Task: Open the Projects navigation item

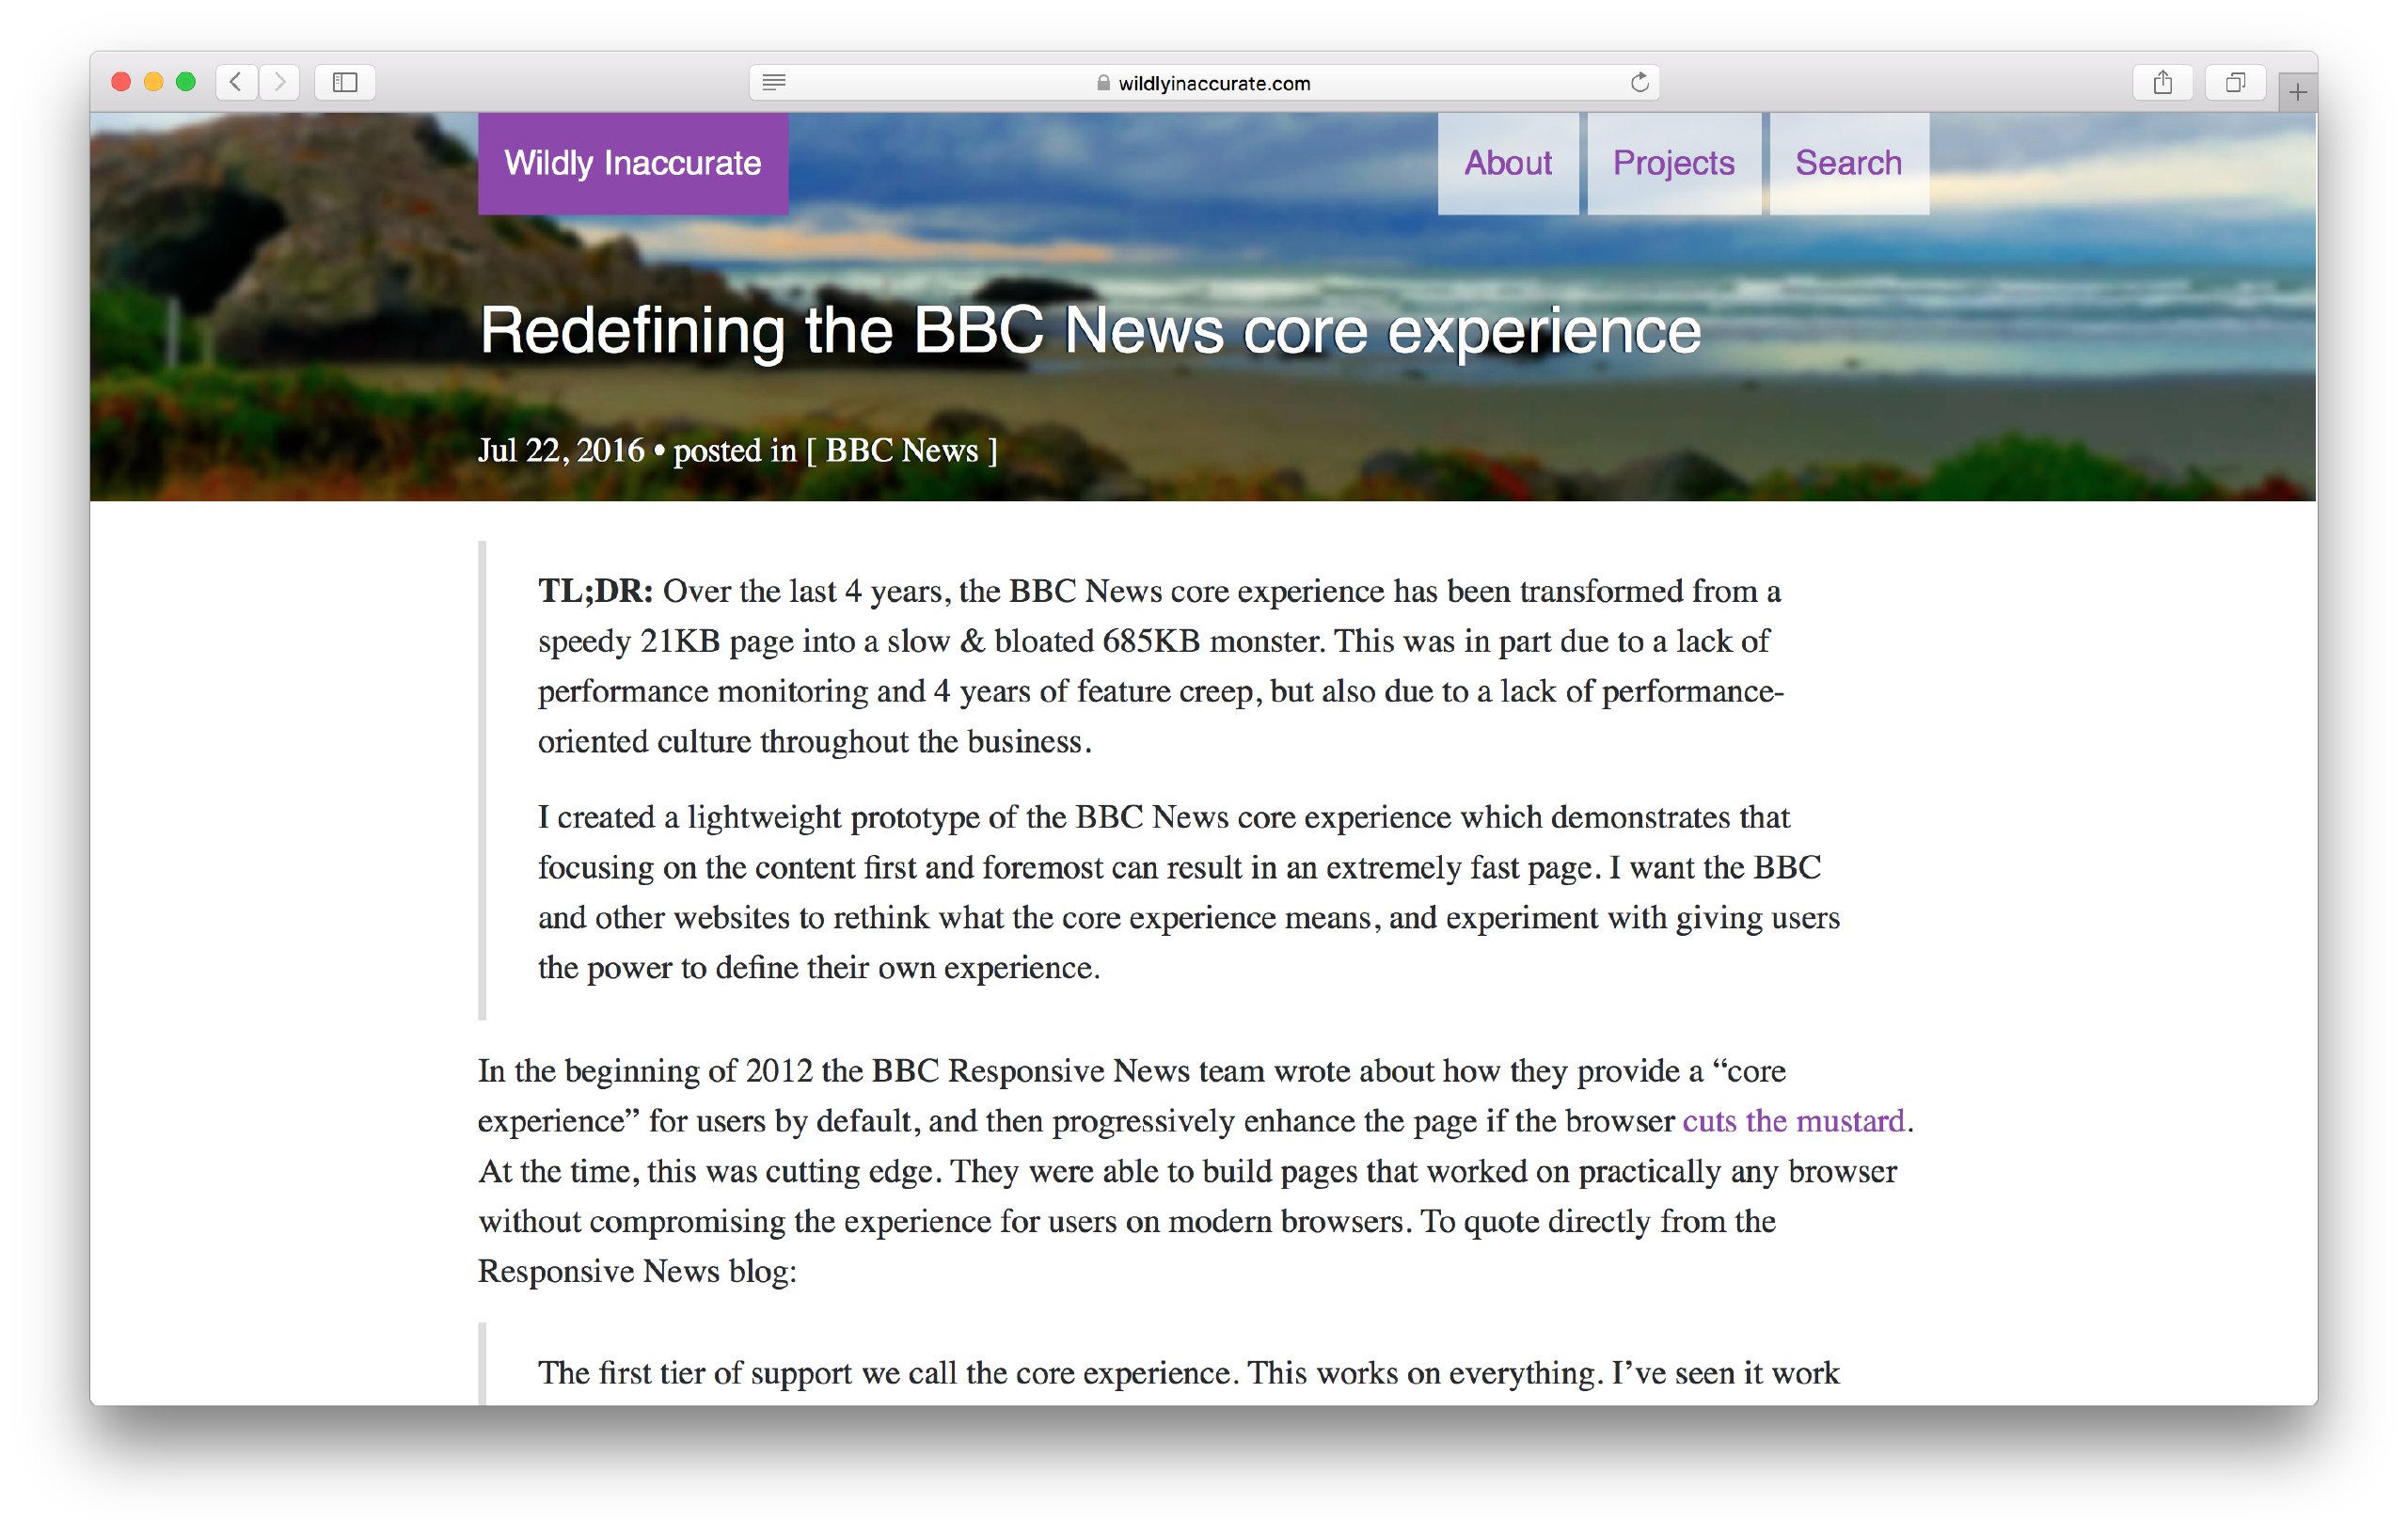Action: (x=1674, y=163)
